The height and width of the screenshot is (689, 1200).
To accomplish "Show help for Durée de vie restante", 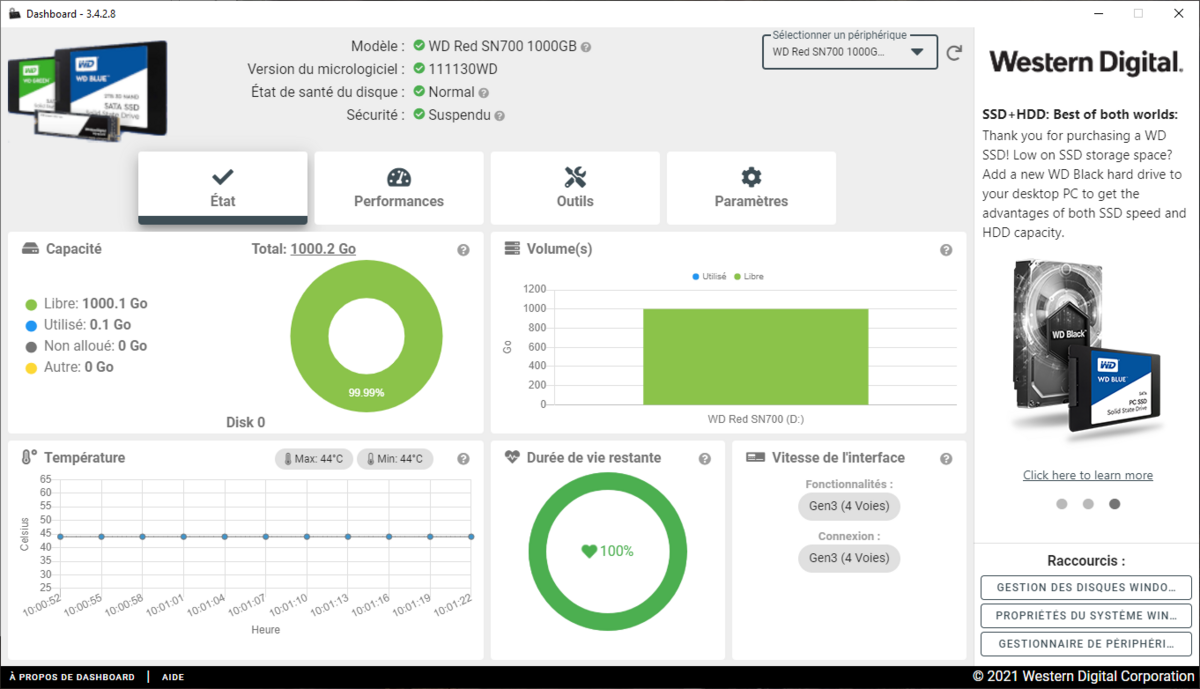I will coord(705,459).
